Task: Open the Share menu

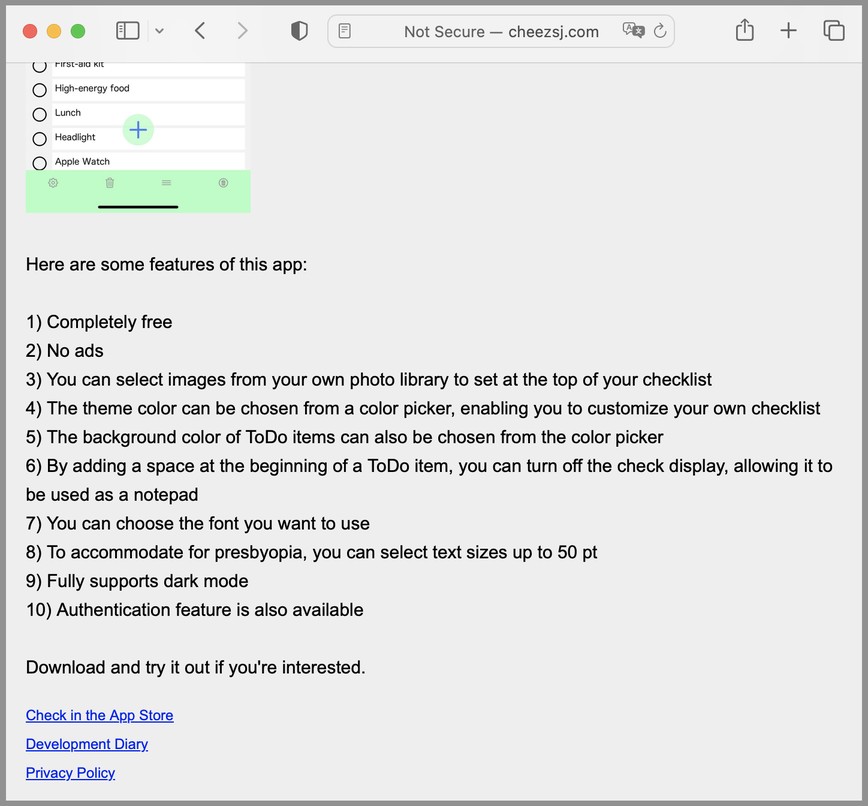Action: click(744, 31)
